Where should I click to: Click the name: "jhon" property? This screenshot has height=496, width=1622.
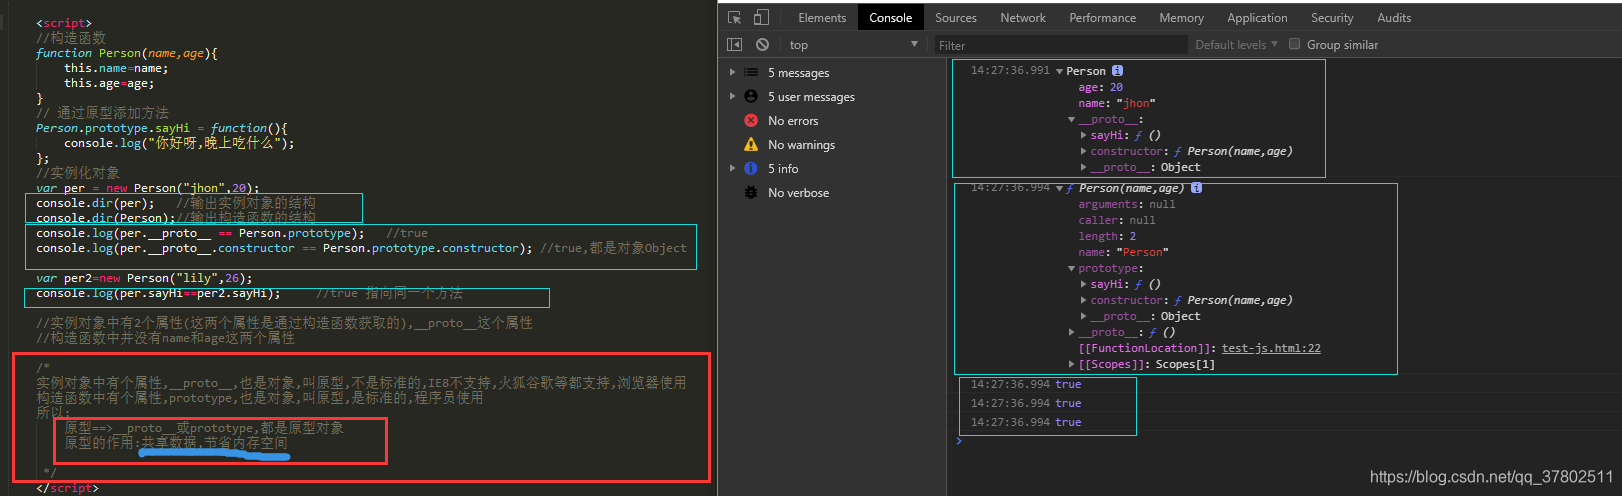coord(1116,104)
